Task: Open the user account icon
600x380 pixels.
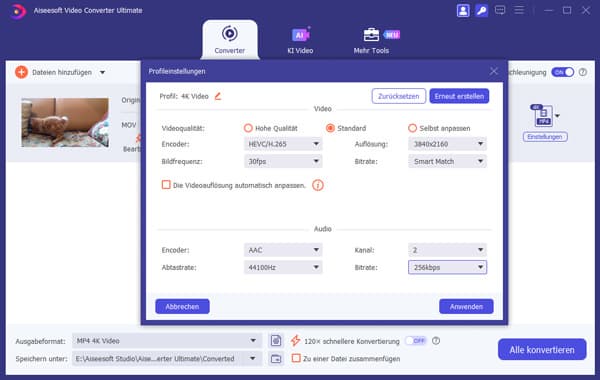Action: (463, 10)
